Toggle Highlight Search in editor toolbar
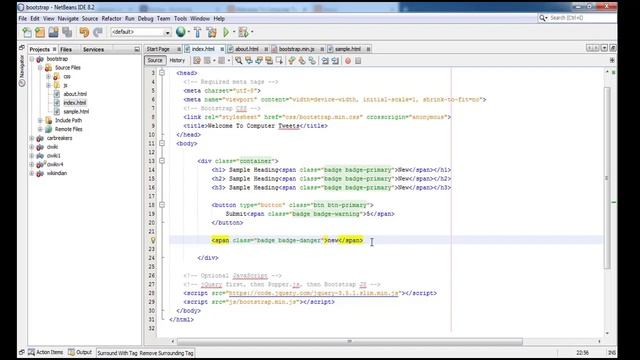Viewport: 640px width, 360px height. 269,61
